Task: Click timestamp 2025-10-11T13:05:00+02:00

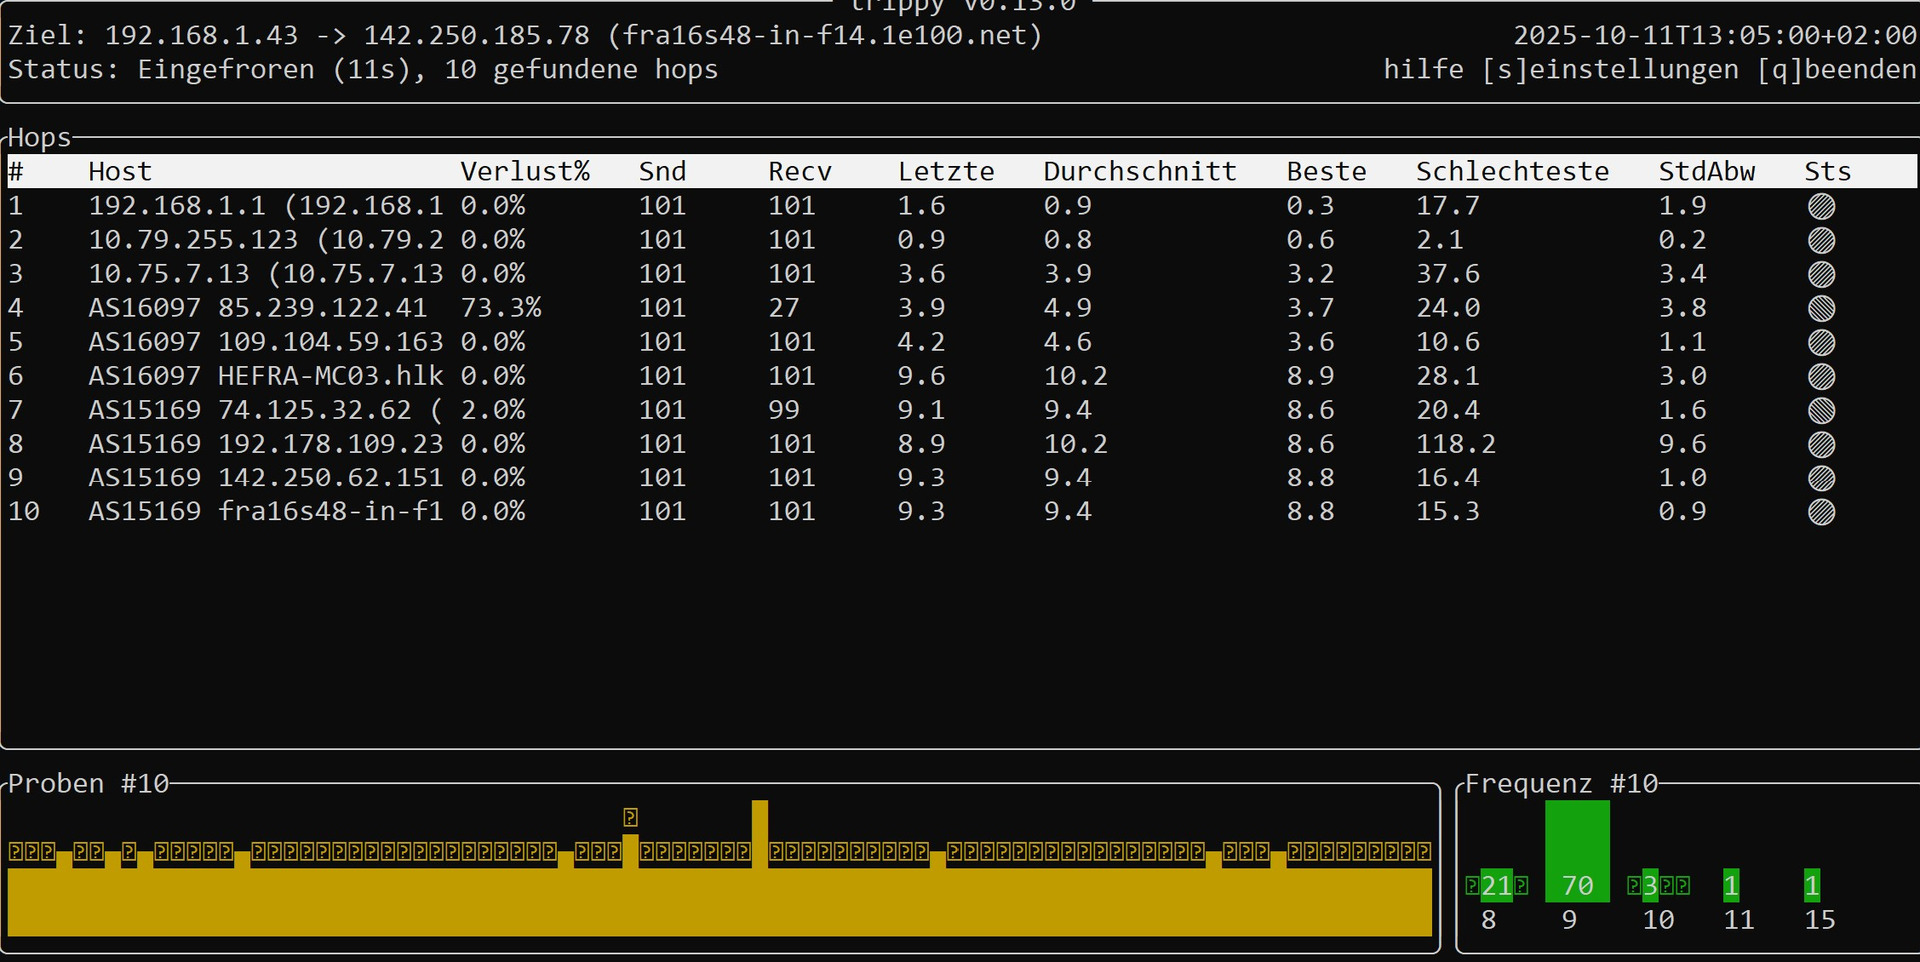Action: click(x=1715, y=35)
